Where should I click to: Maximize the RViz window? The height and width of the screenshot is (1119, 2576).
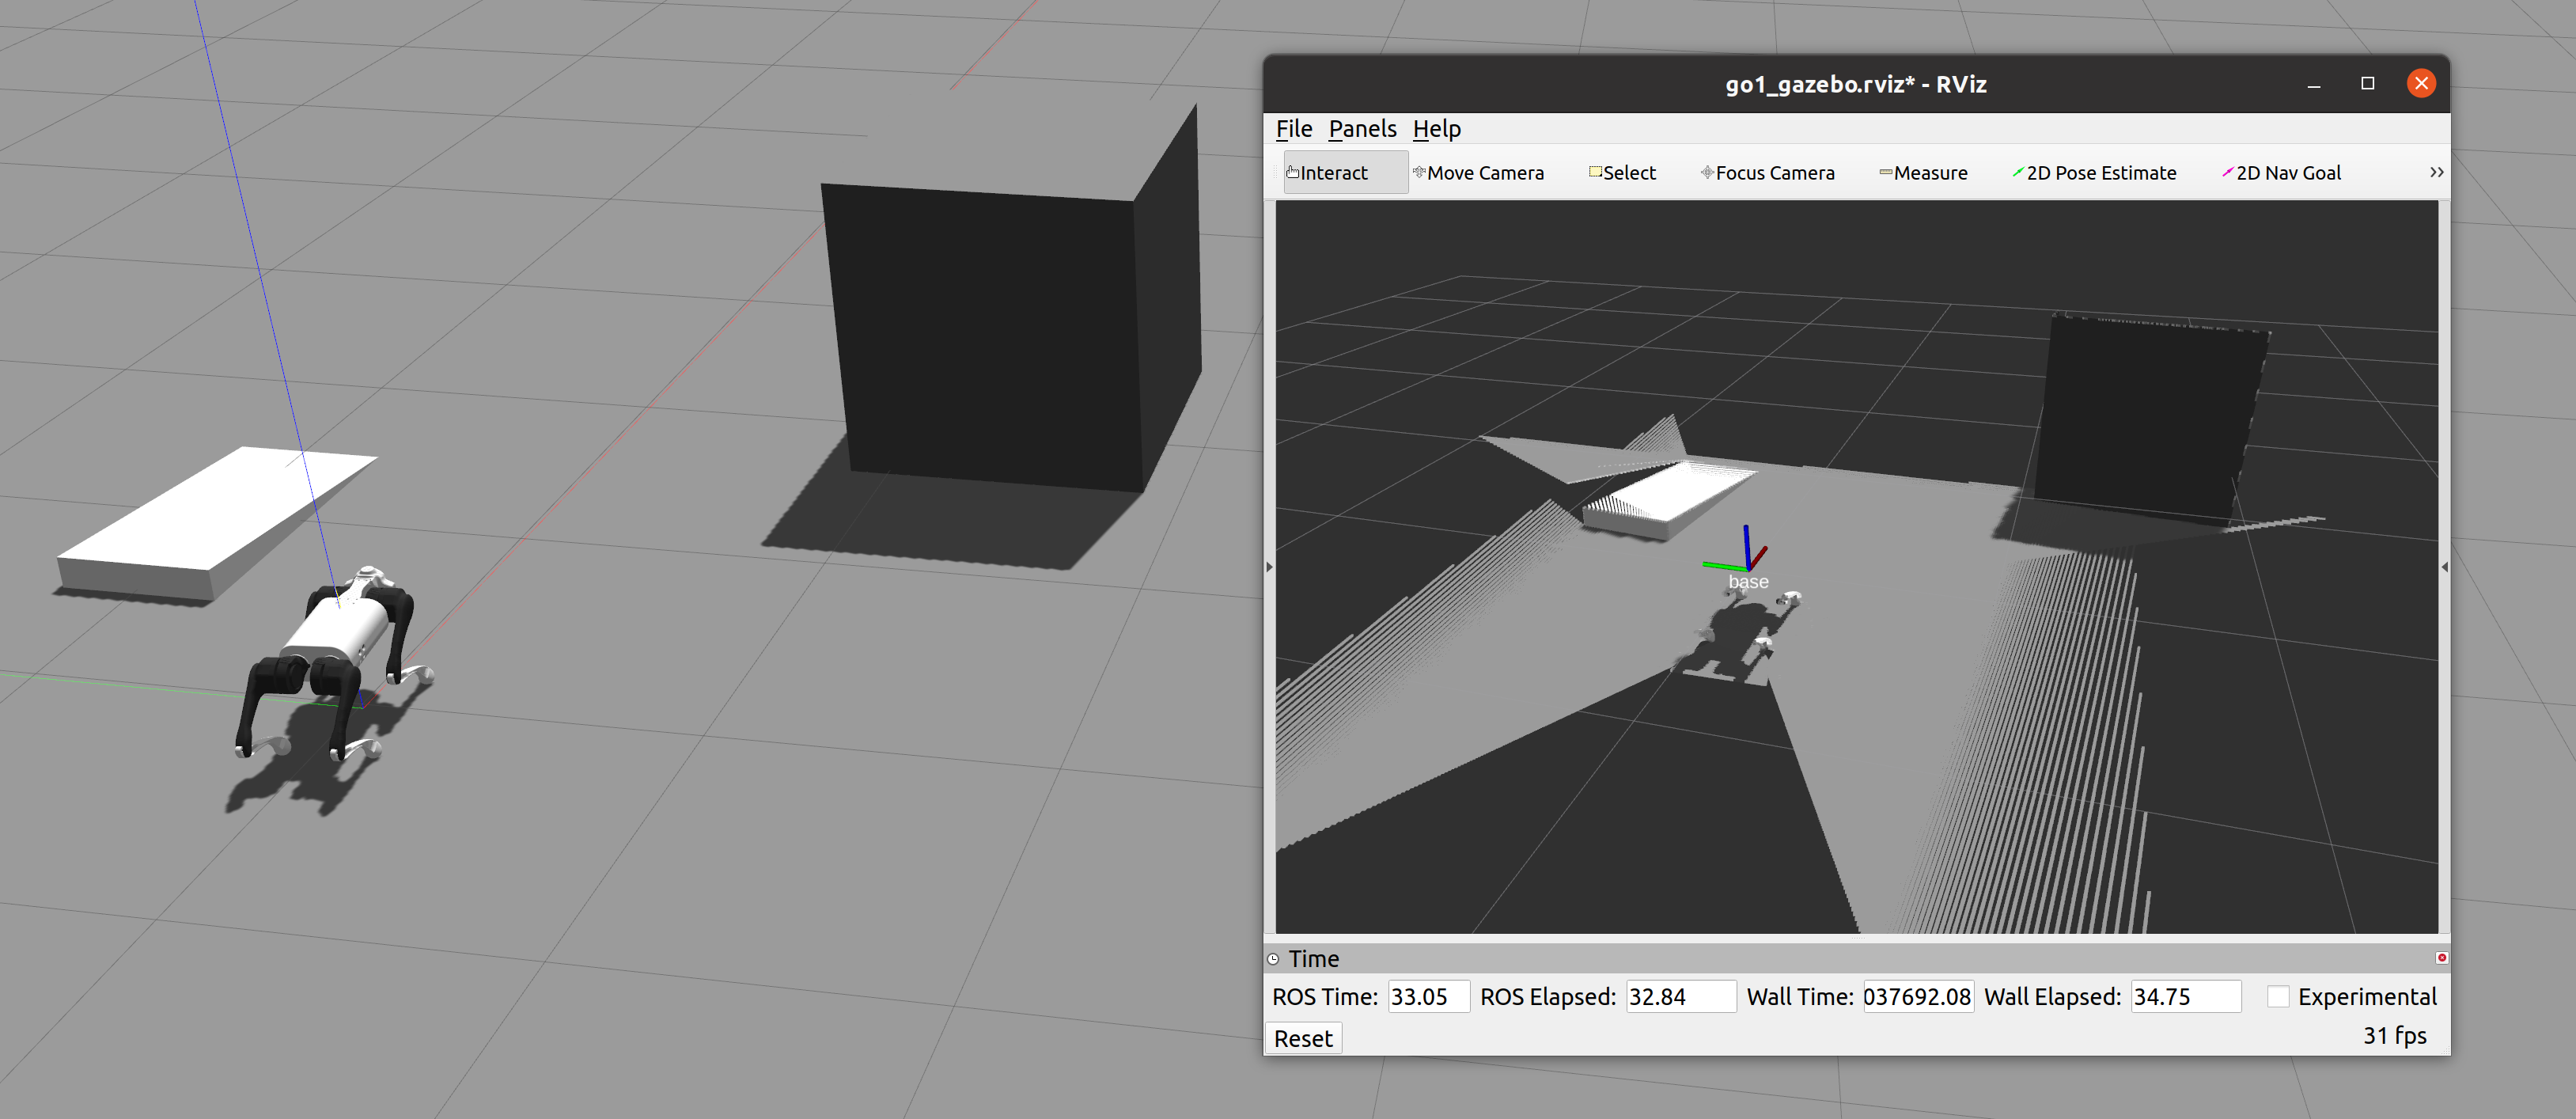pyautogui.click(x=2367, y=83)
